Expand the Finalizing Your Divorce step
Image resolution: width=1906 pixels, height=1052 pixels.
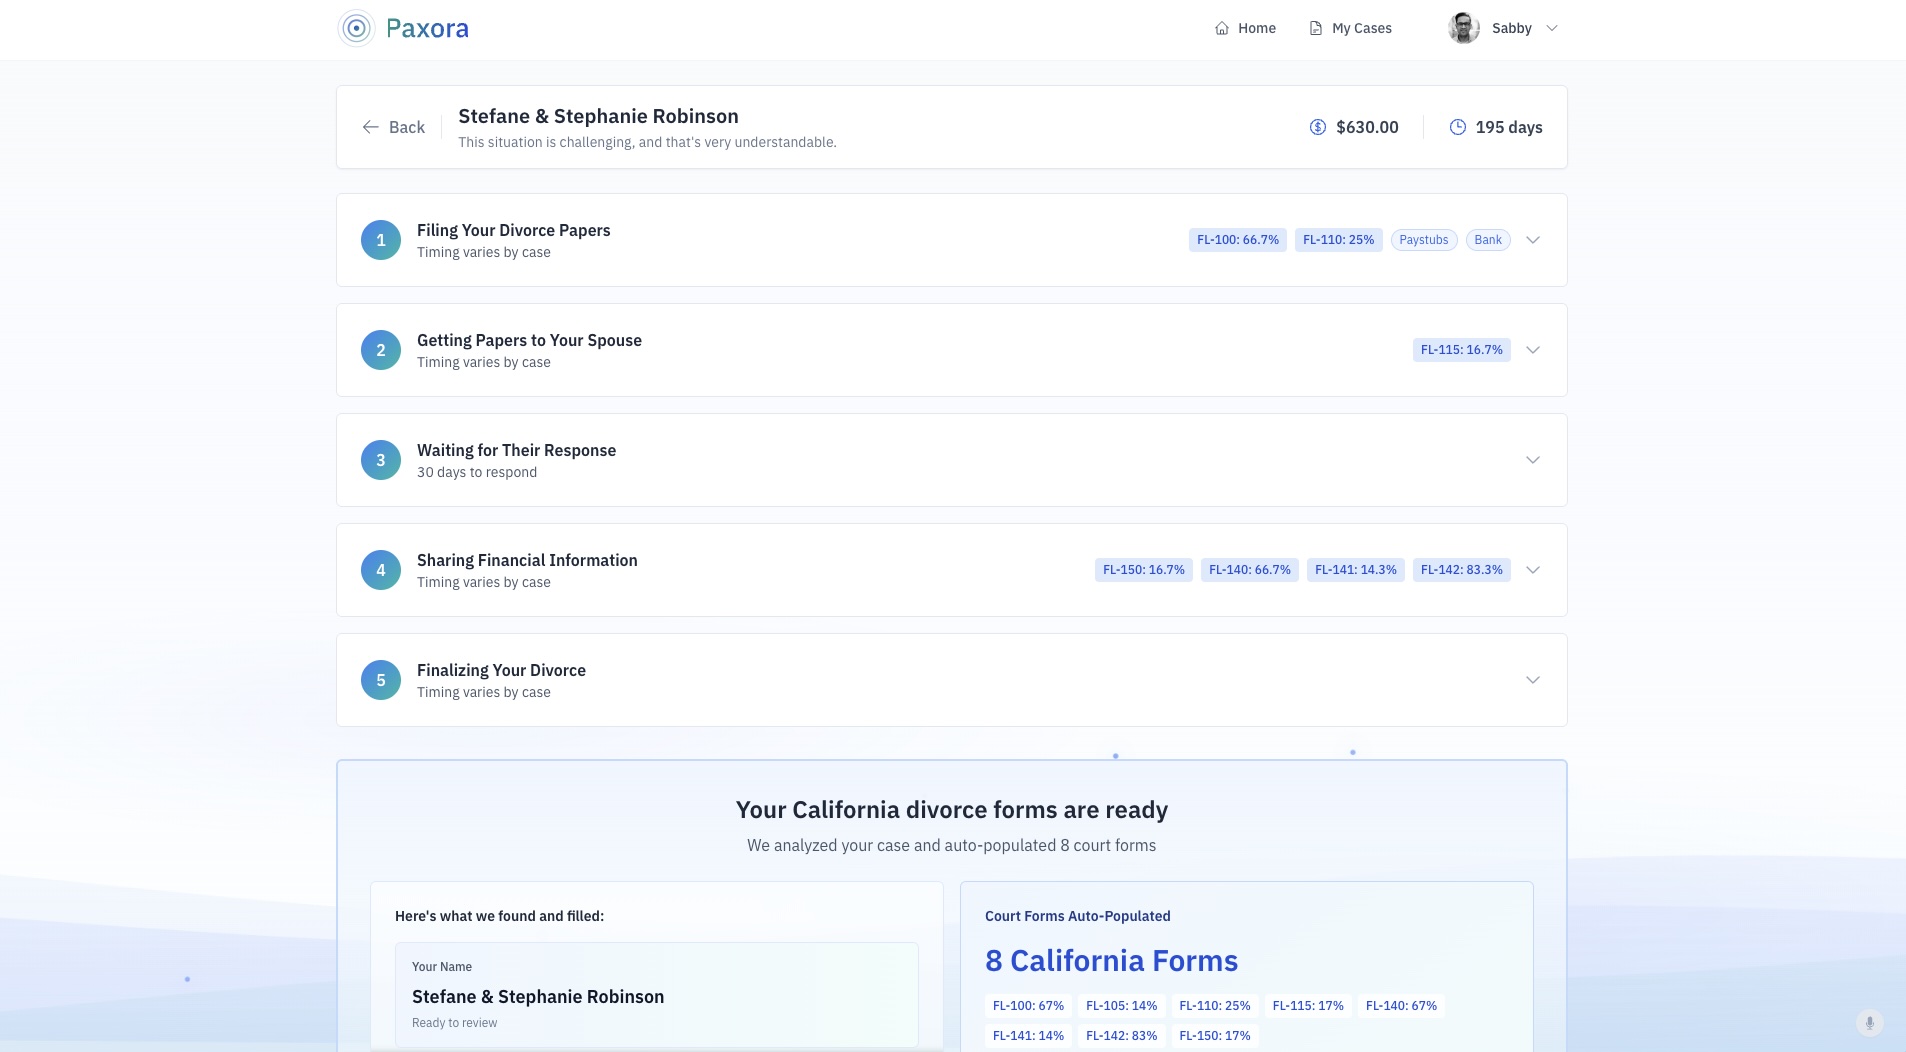pyautogui.click(x=1532, y=680)
